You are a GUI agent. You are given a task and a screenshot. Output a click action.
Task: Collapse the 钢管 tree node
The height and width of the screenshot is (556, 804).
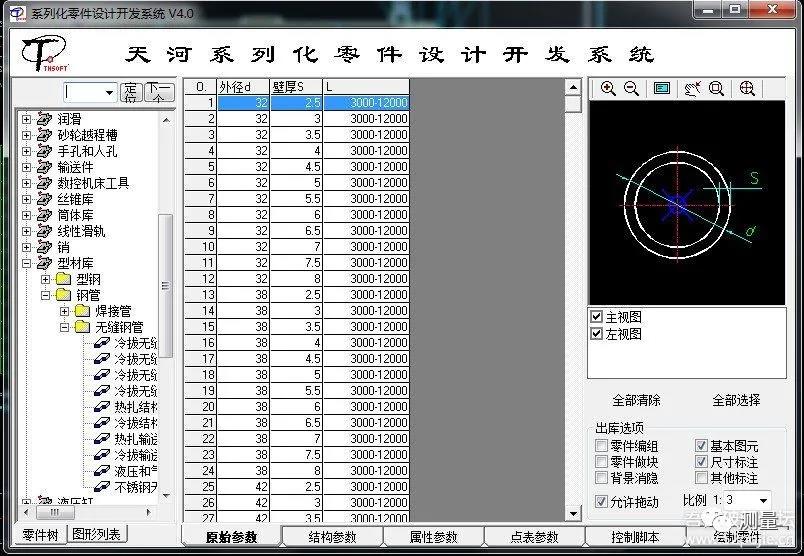(45, 295)
